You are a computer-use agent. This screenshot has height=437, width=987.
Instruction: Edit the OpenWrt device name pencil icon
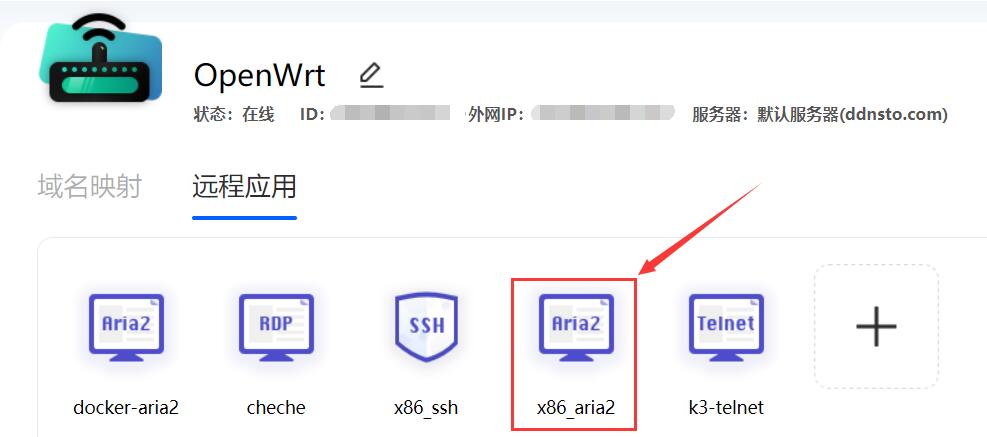coord(371,75)
